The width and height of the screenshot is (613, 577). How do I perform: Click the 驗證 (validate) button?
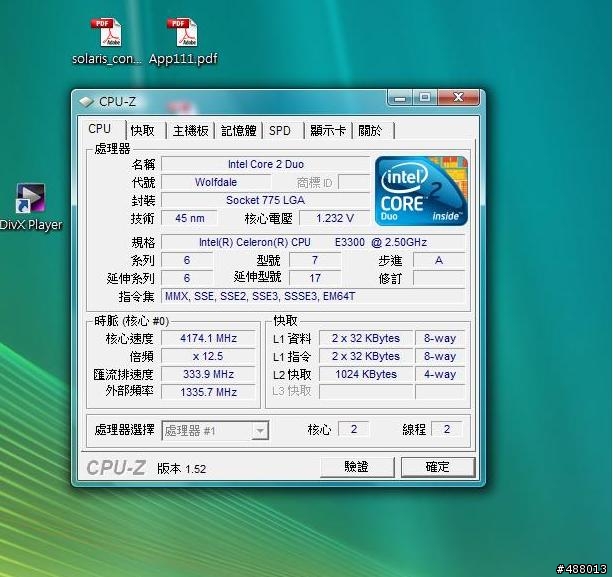[x=357, y=467]
